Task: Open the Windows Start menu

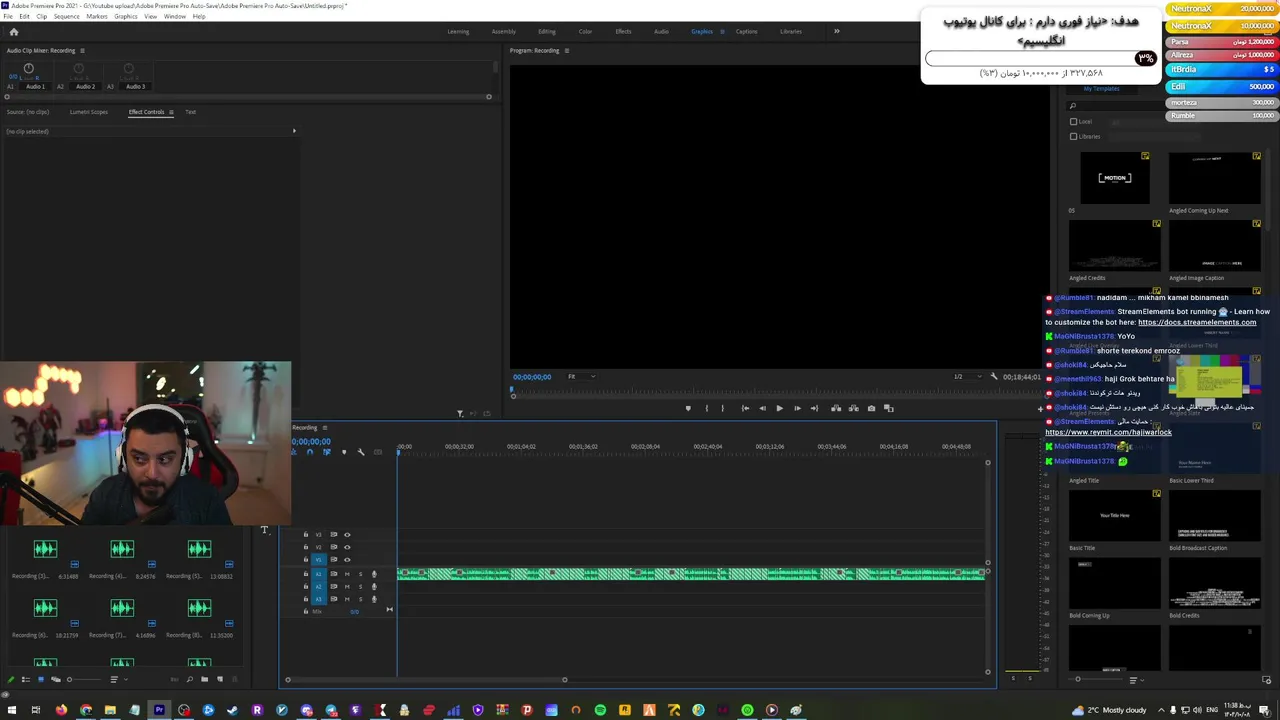Action: 12,710
